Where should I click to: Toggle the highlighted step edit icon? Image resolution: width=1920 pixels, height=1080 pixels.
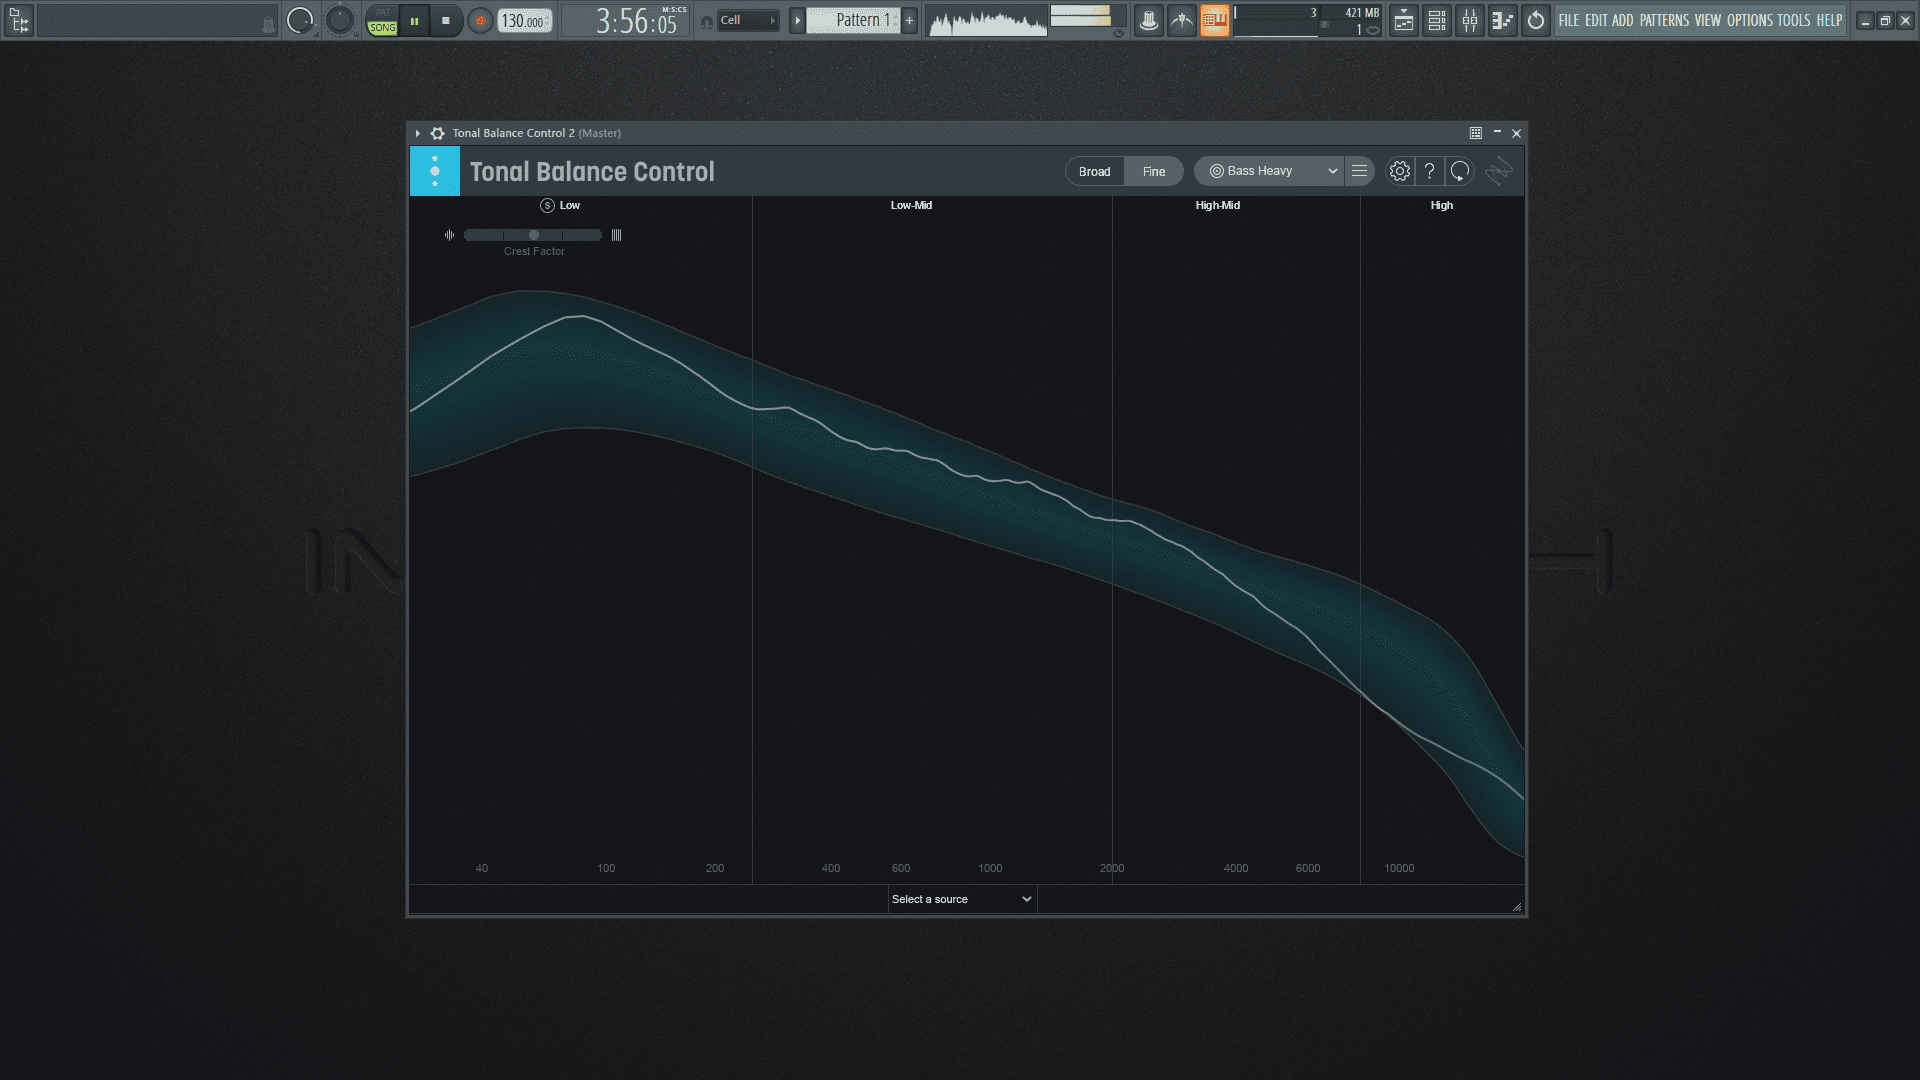[x=1215, y=20]
